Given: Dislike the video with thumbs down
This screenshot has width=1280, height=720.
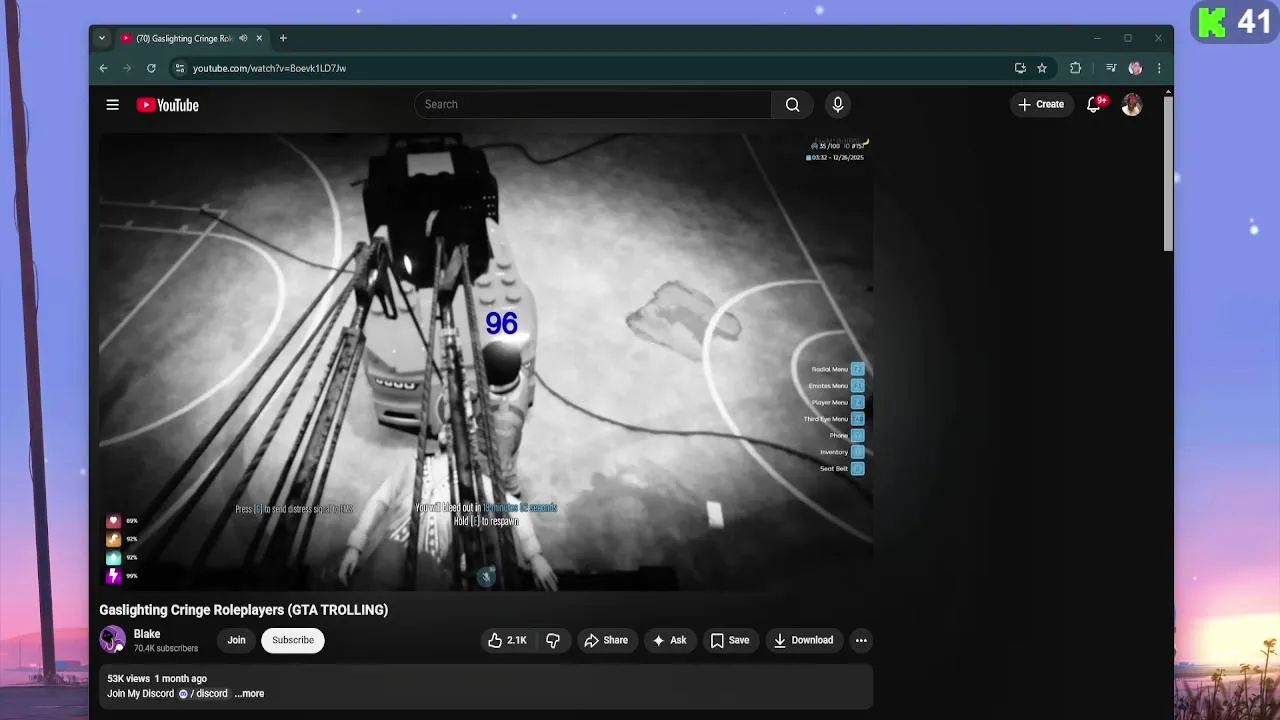Looking at the screenshot, I should (553, 640).
